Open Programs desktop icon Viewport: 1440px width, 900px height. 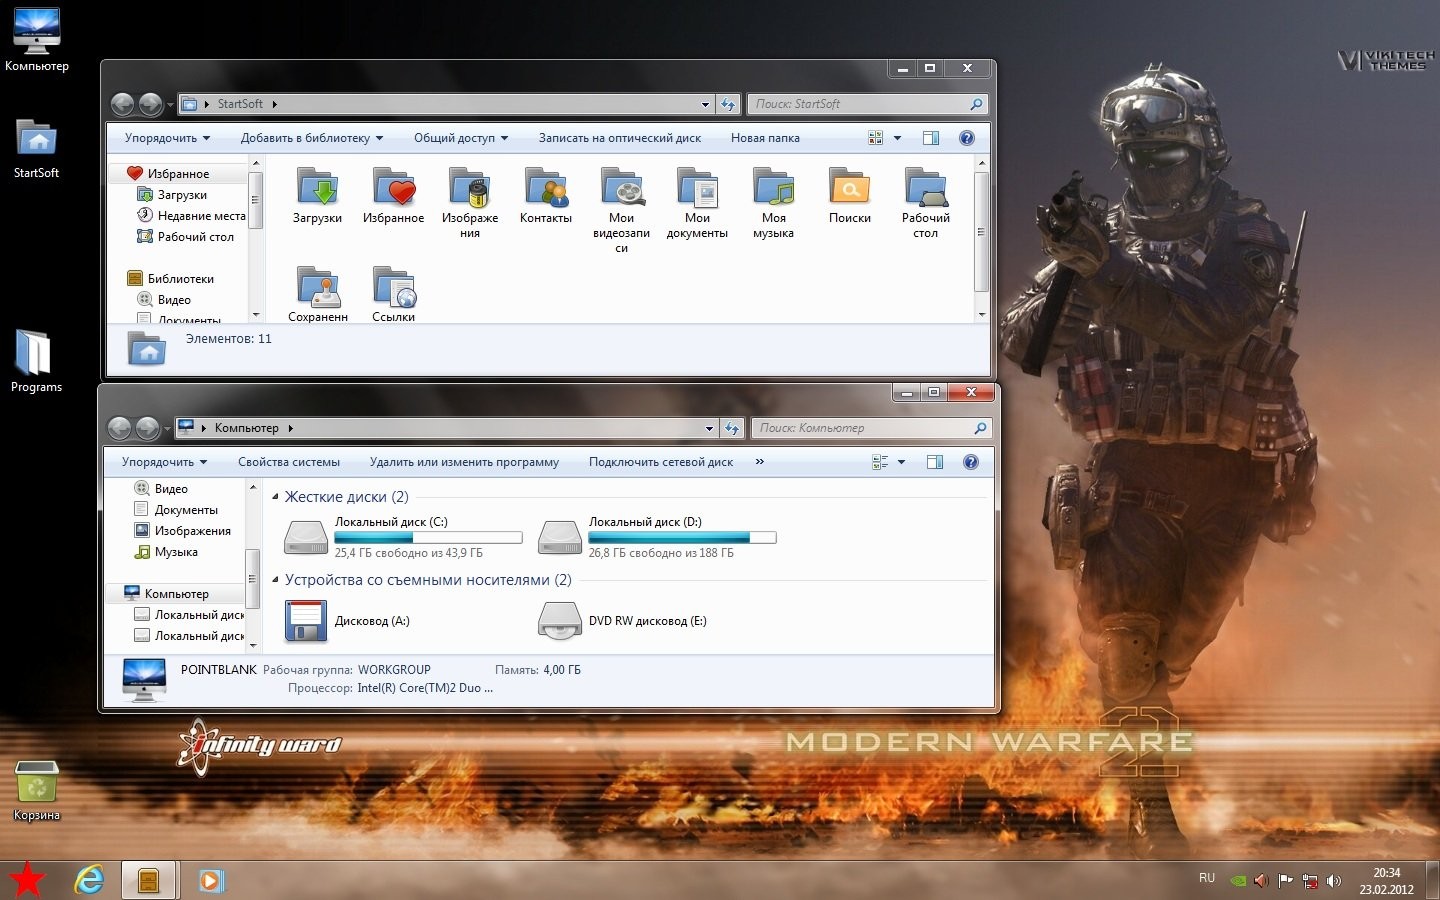coord(36,361)
